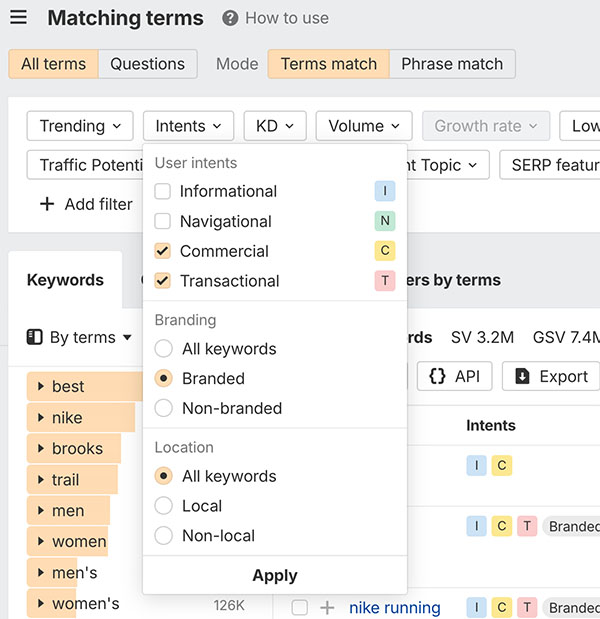Viewport: 600px width, 619px height.
Task: Open the nike running keyword link
Action: (x=395, y=608)
